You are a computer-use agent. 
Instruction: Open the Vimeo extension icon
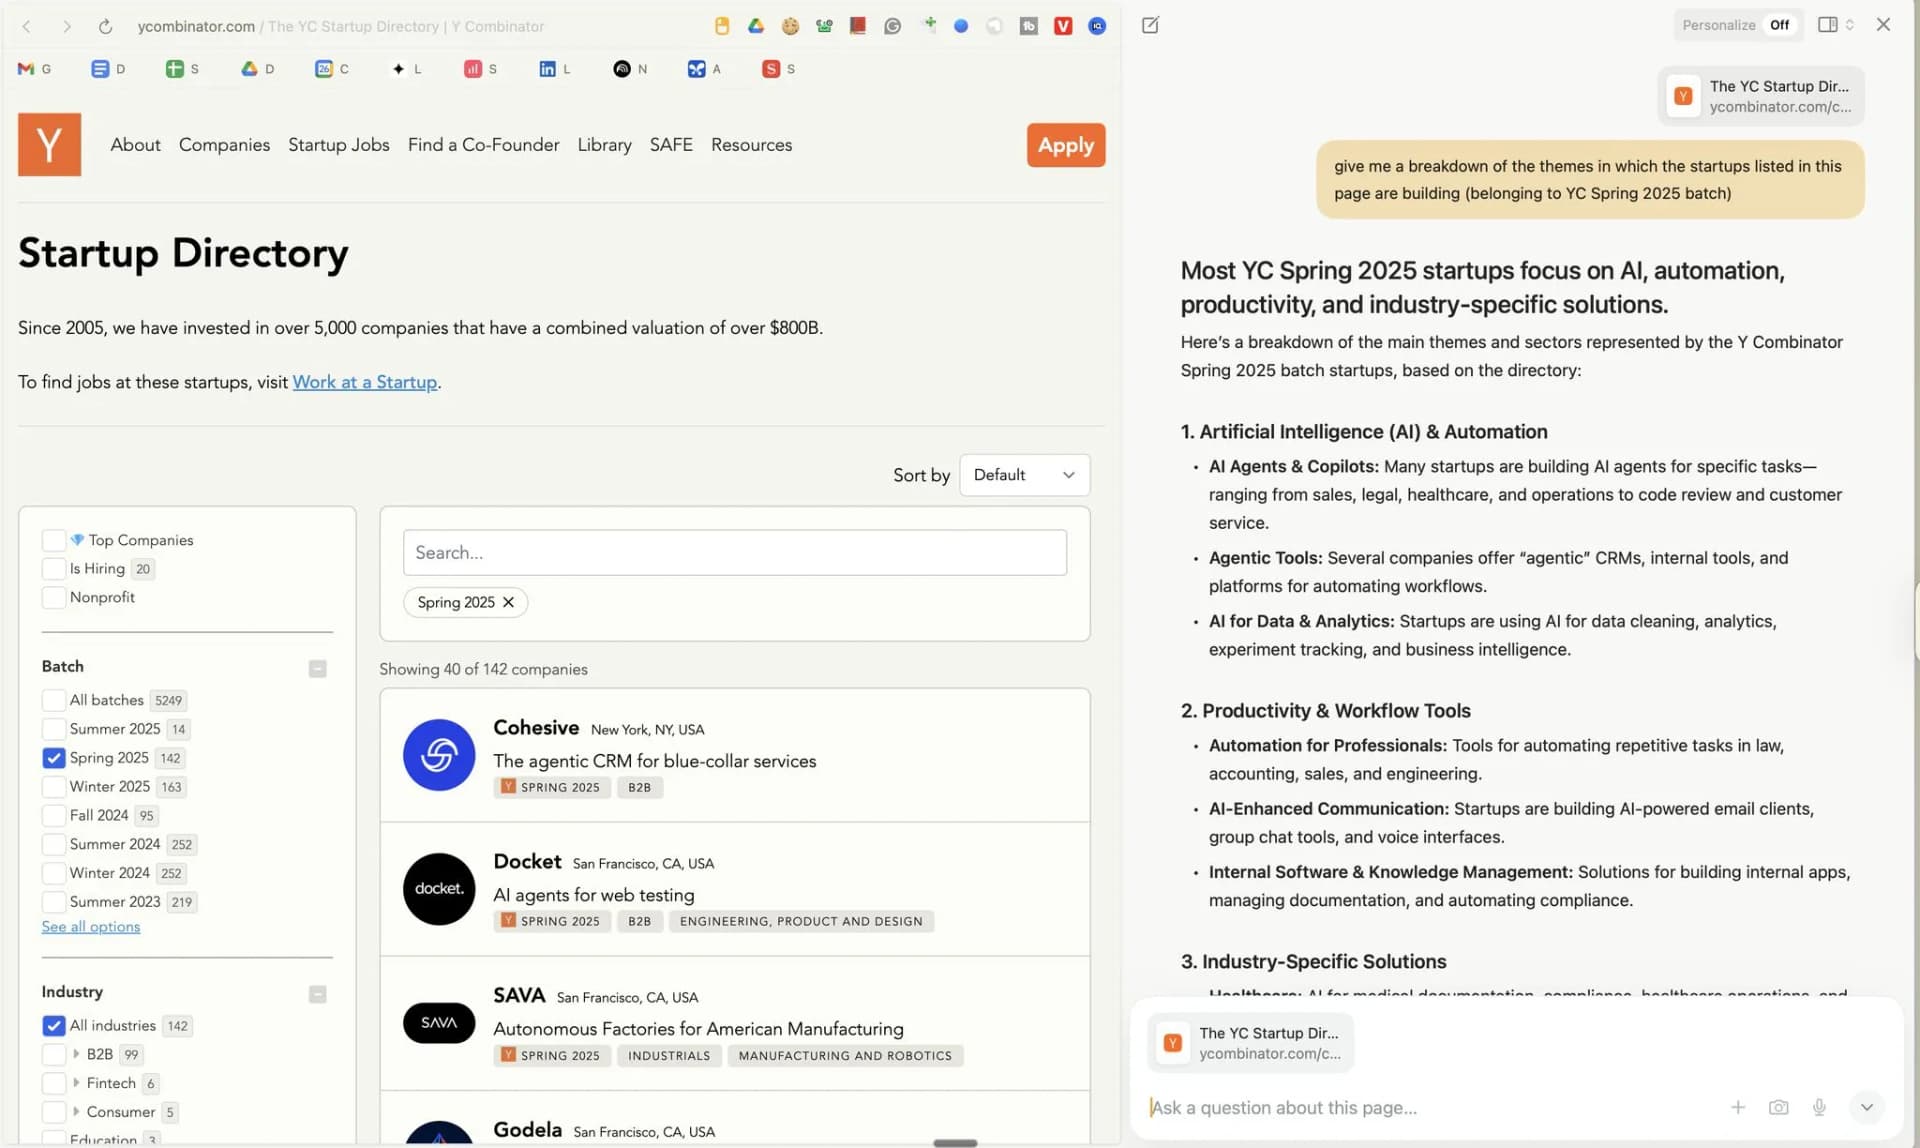coord(1063,26)
